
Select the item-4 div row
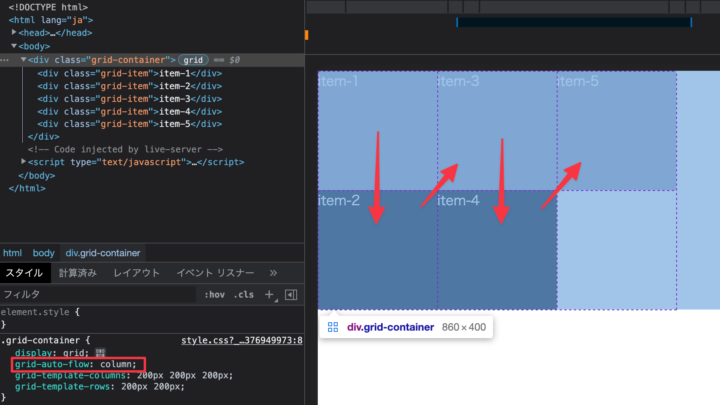click(129, 112)
